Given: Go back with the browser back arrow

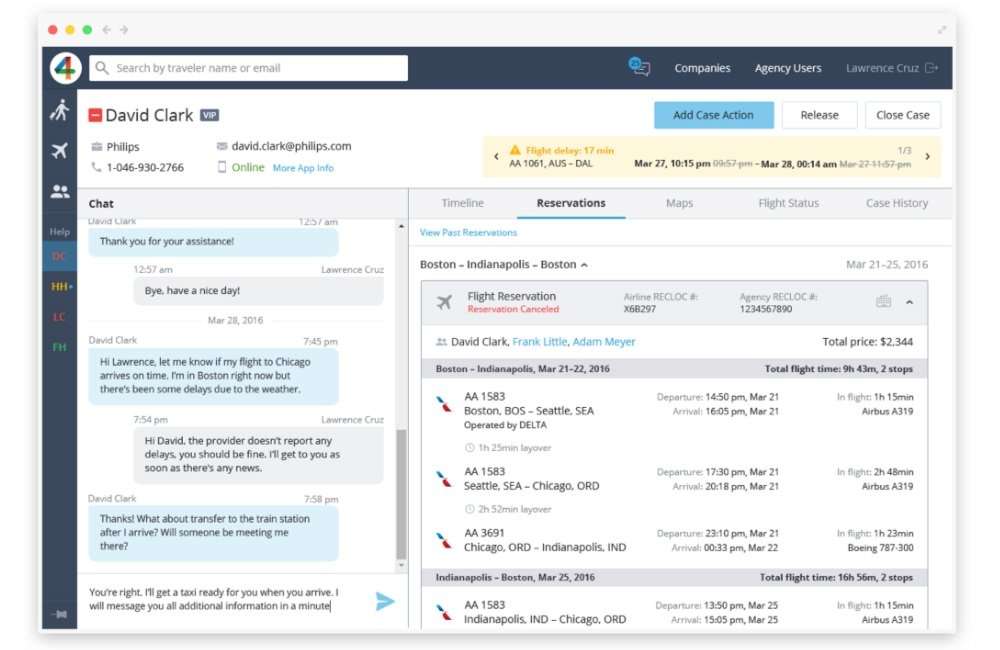Looking at the screenshot, I should coord(107,29).
